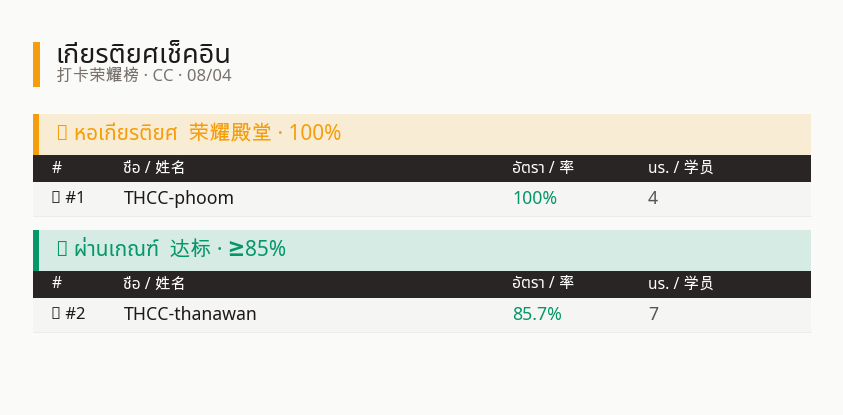Select the THCC-phoom name entry
Image resolution: width=843 pixels, height=415 pixels.
point(179,198)
